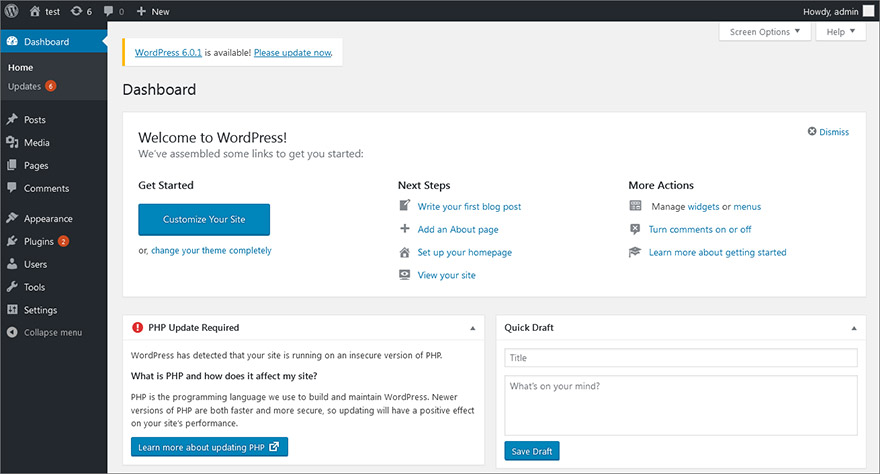880x474 pixels.
Task: Click the Pages icon in sidebar
Action: pyautogui.click(x=12, y=165)
